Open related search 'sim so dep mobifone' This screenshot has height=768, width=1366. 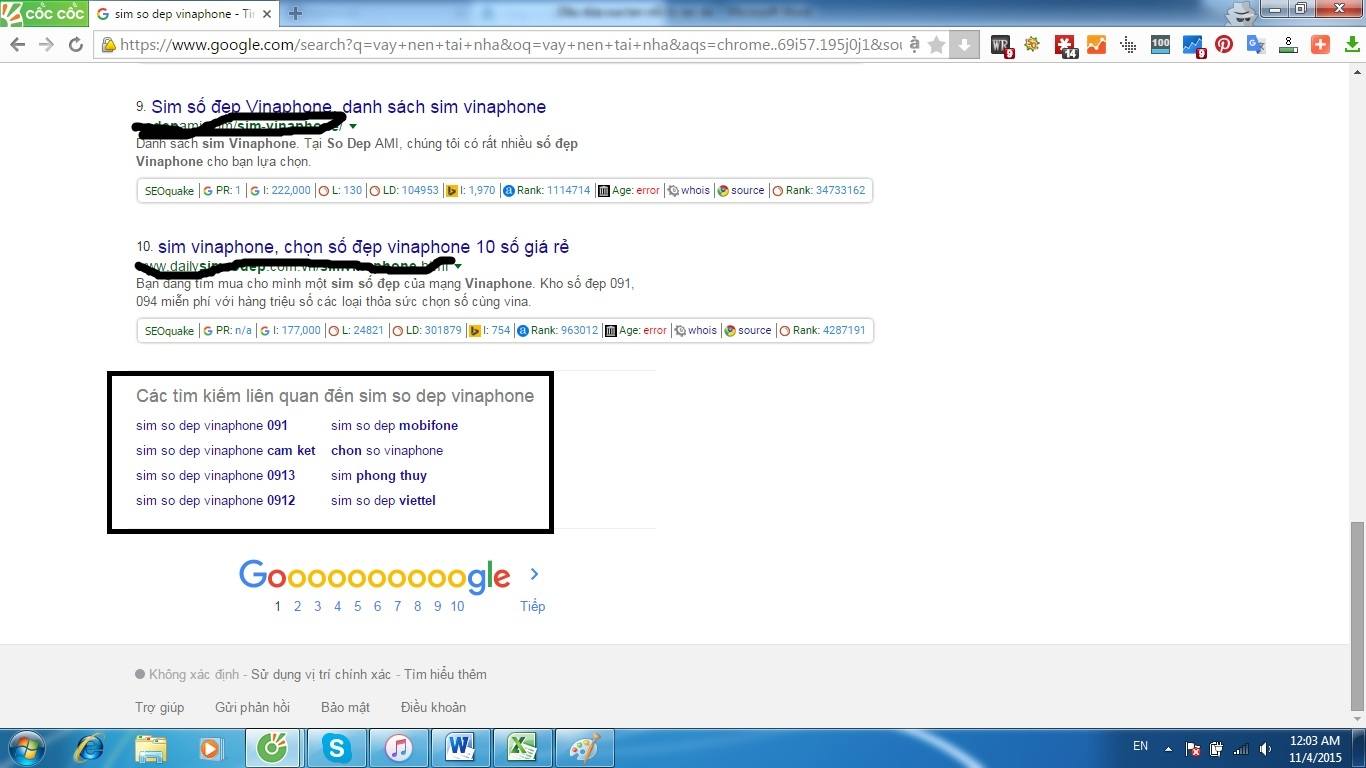pos(394,425)
